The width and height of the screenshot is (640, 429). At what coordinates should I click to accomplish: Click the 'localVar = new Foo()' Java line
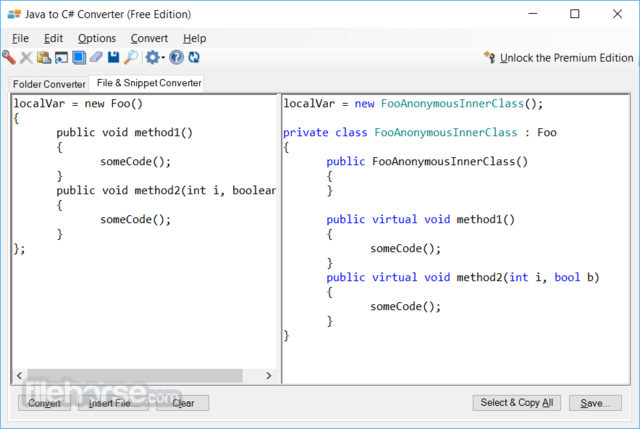click(78, 104)
